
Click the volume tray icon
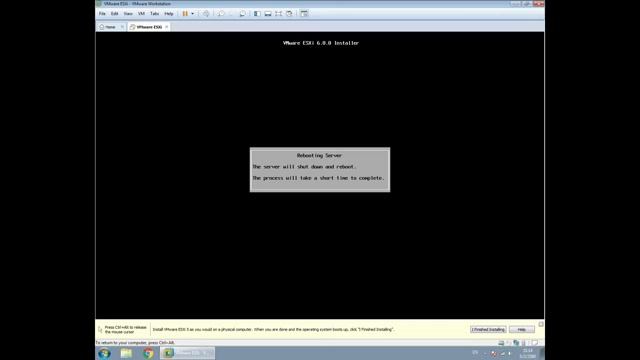point(510,353)
